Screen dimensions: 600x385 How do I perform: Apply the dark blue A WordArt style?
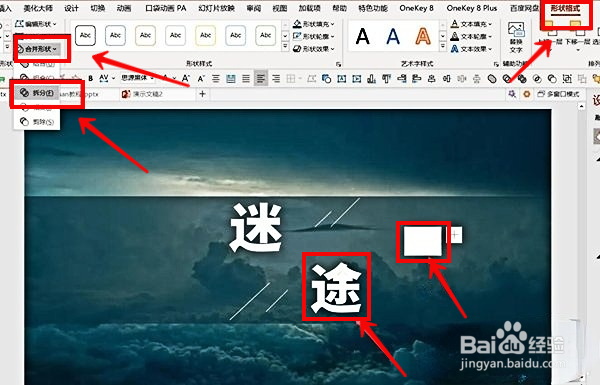click(393, 36)
